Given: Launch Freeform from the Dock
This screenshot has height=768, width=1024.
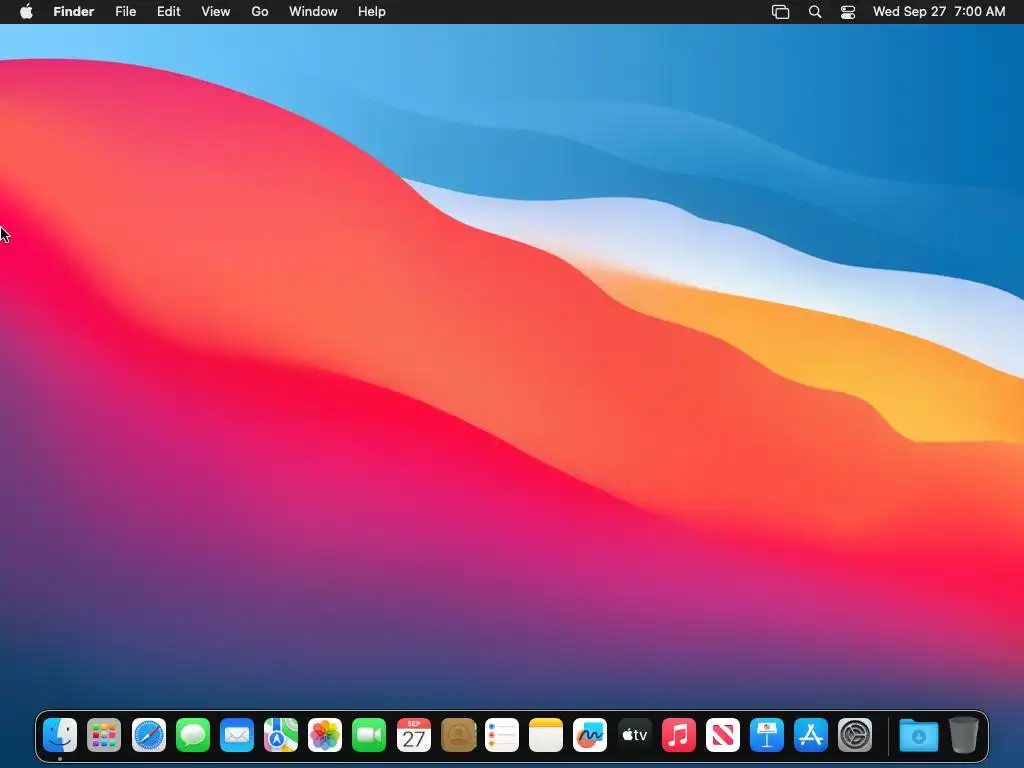Looking at the screenshot, I should pos(590,735).
